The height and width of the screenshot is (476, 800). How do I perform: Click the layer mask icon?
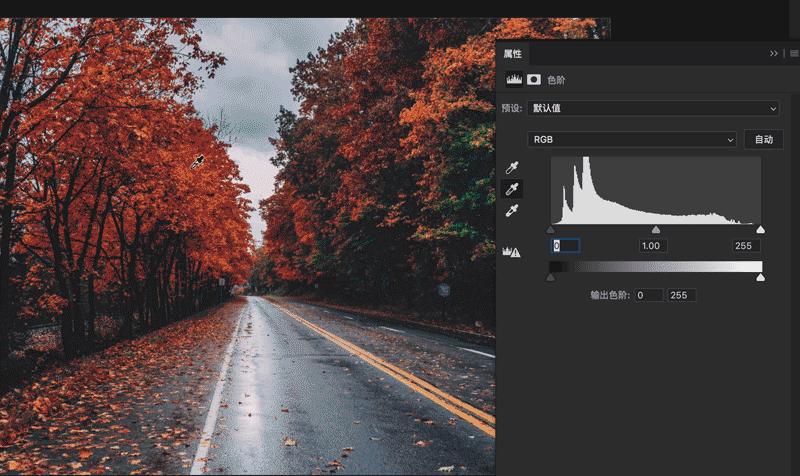tap(534, 79)
